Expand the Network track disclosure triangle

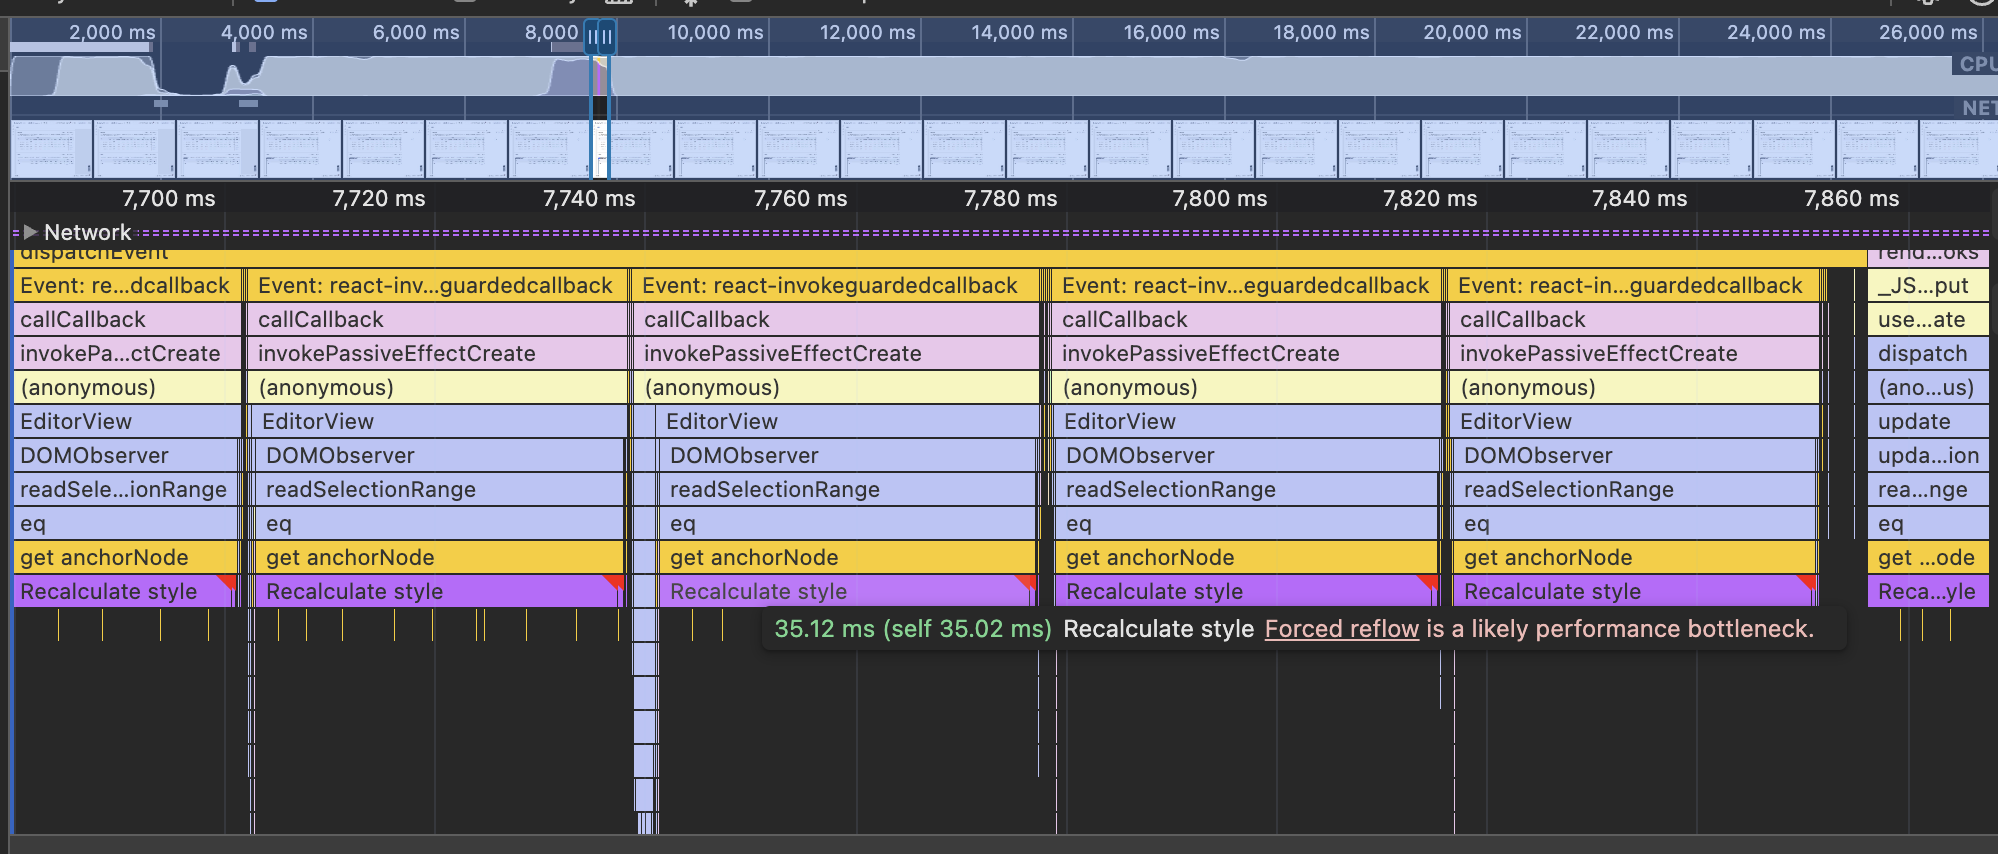click(x=30, y=232)
